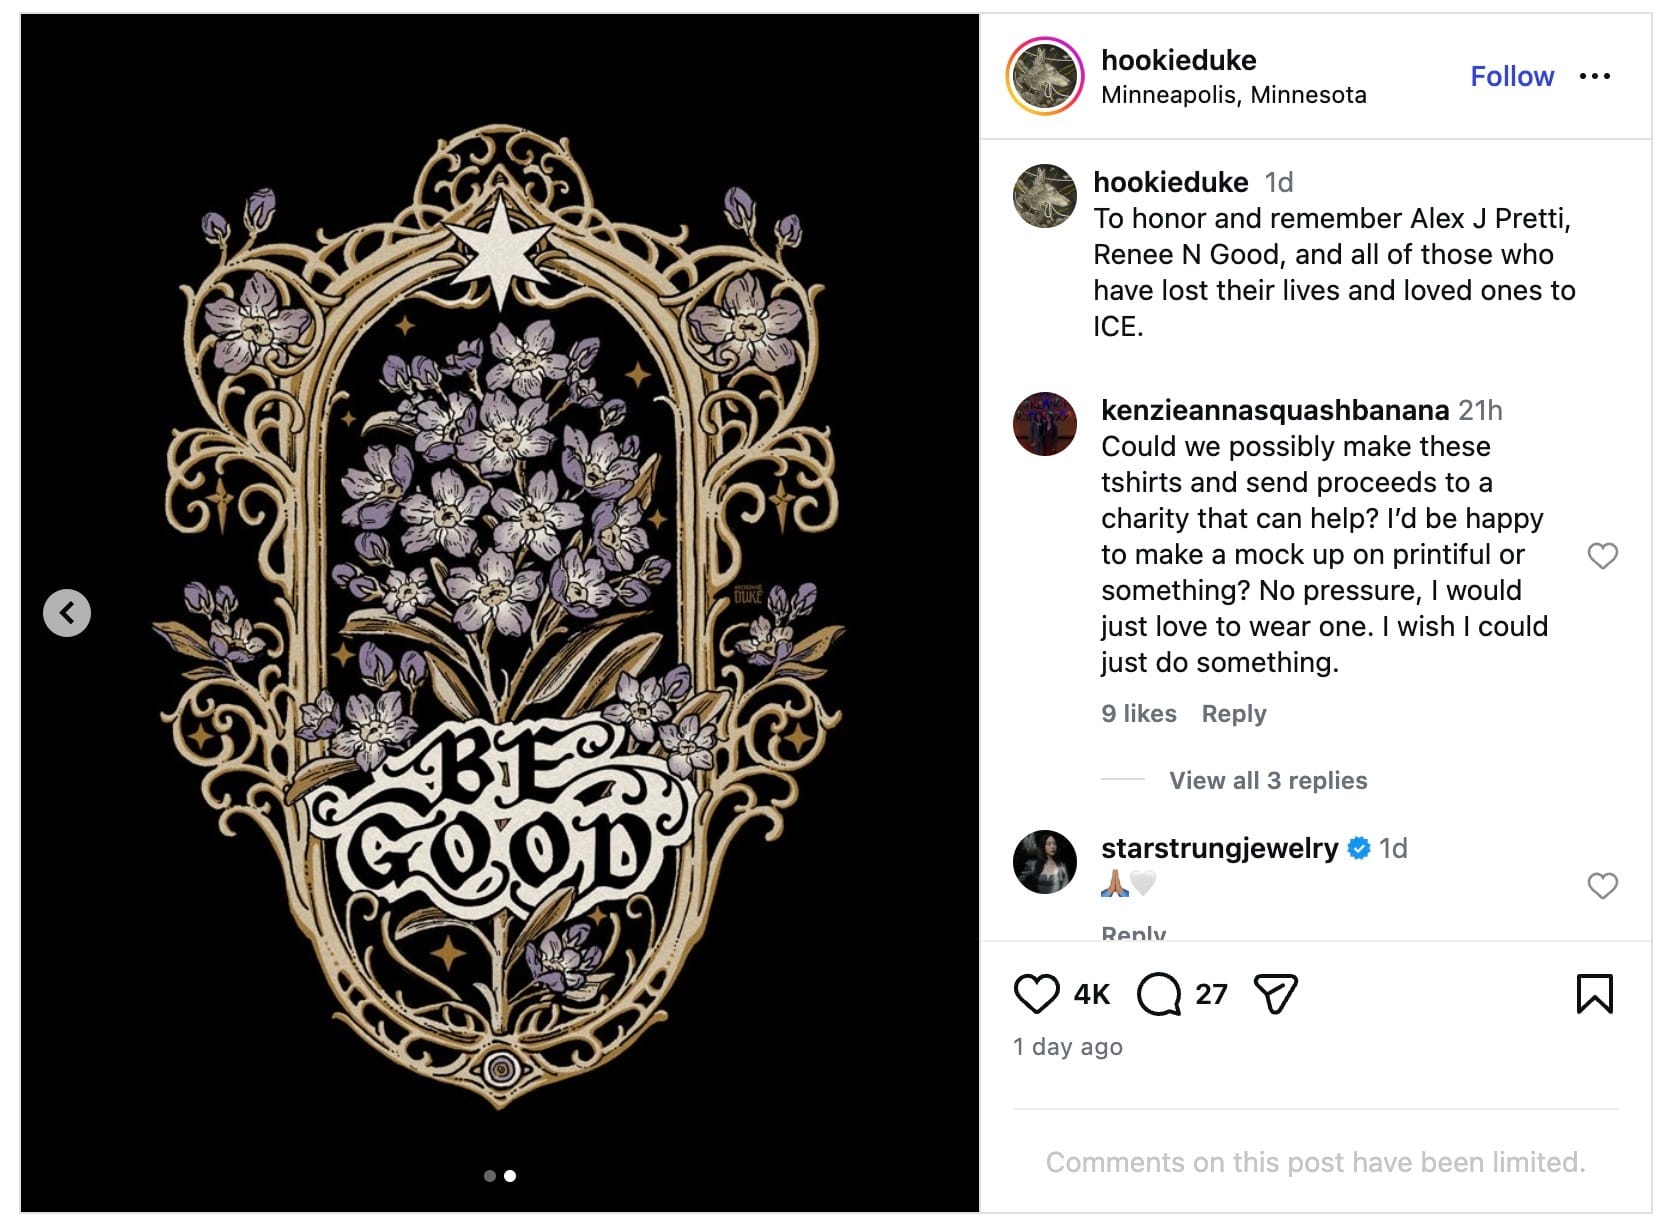Go to previous image with left arrow
The height and width of the screenshot is (1232, 1670).
click(x=67, y=613)
